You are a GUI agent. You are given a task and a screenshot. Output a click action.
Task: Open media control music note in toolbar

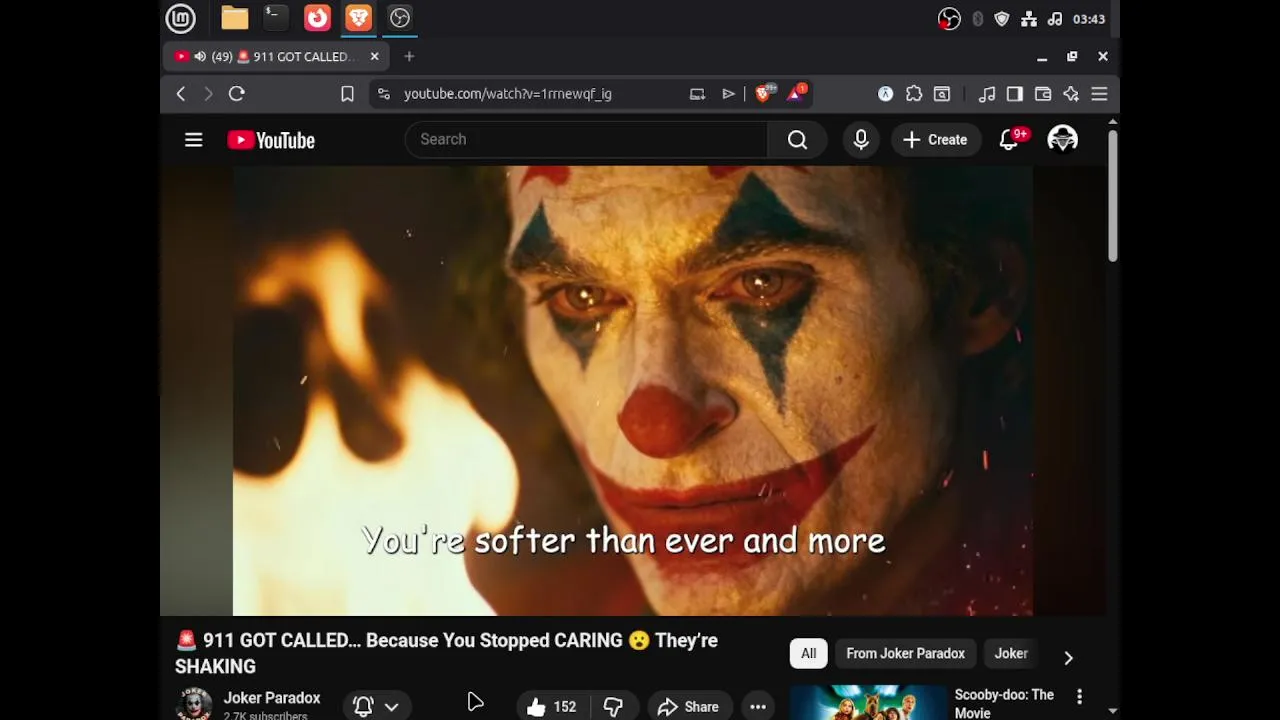coord(987,94)
